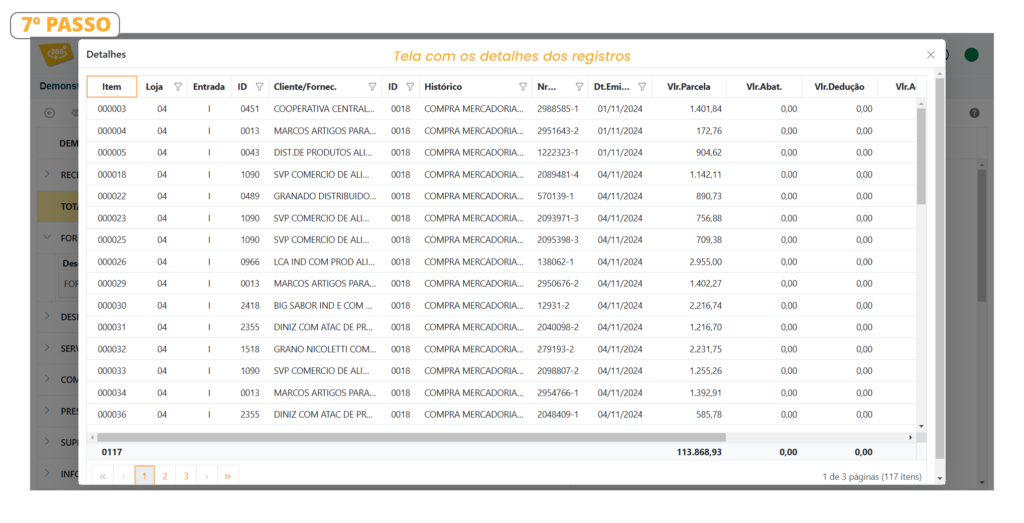The image size is (1024, 523).
Task: Open filter for Cliente/Fornec. column
Action: click(372, 87)
